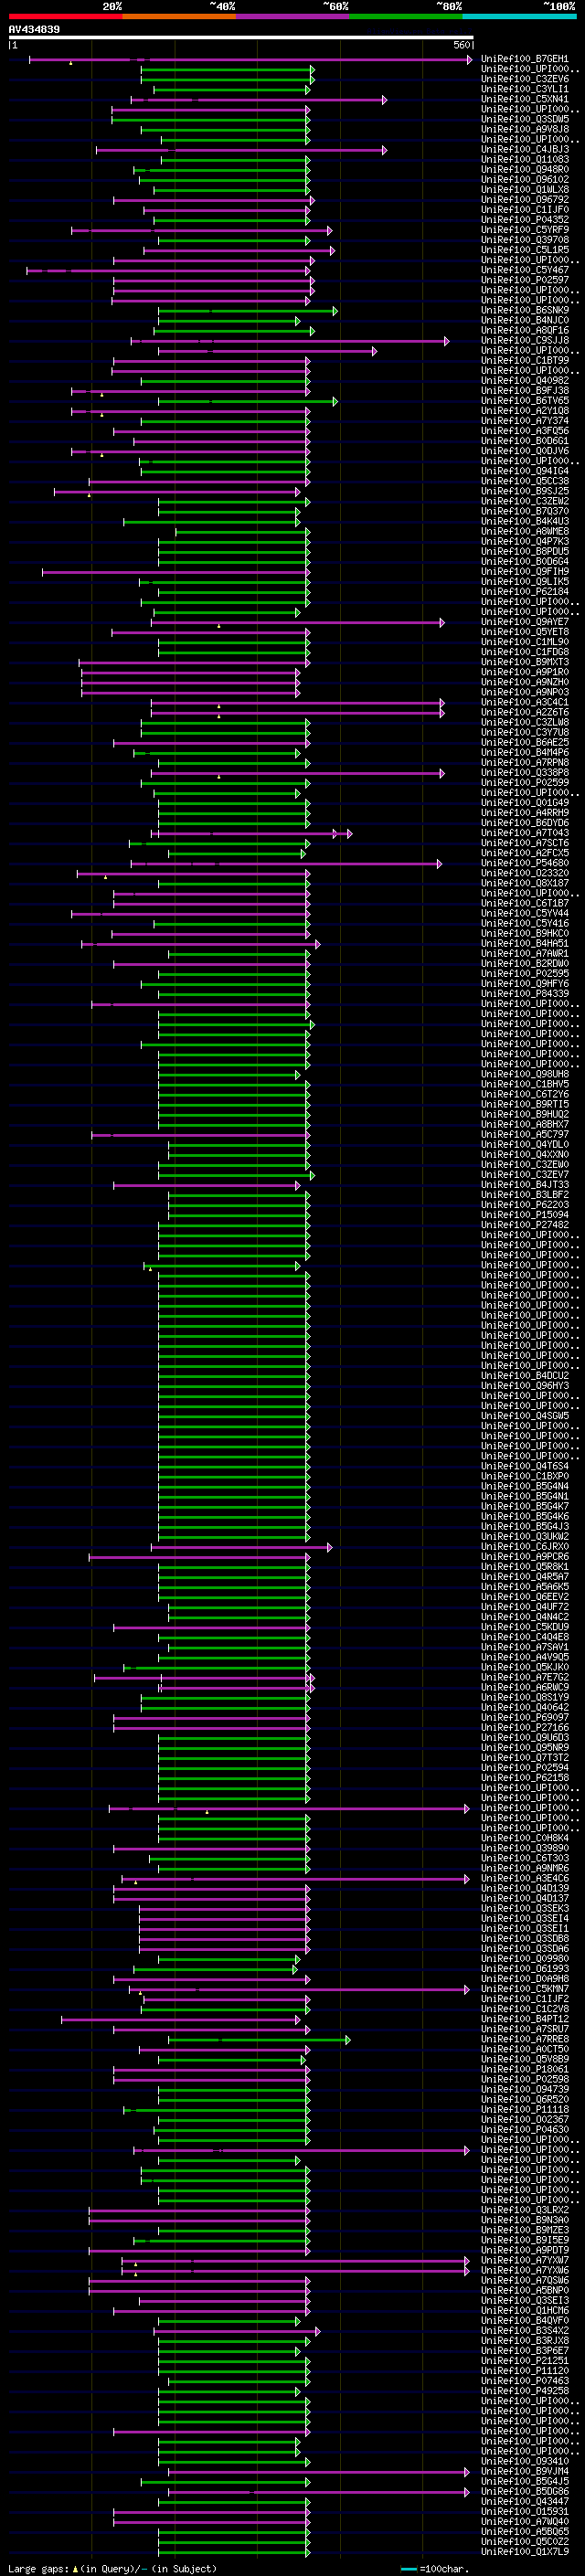
Task: Open hit UniRef100_C3ZEV6
Action: [524, 79]
